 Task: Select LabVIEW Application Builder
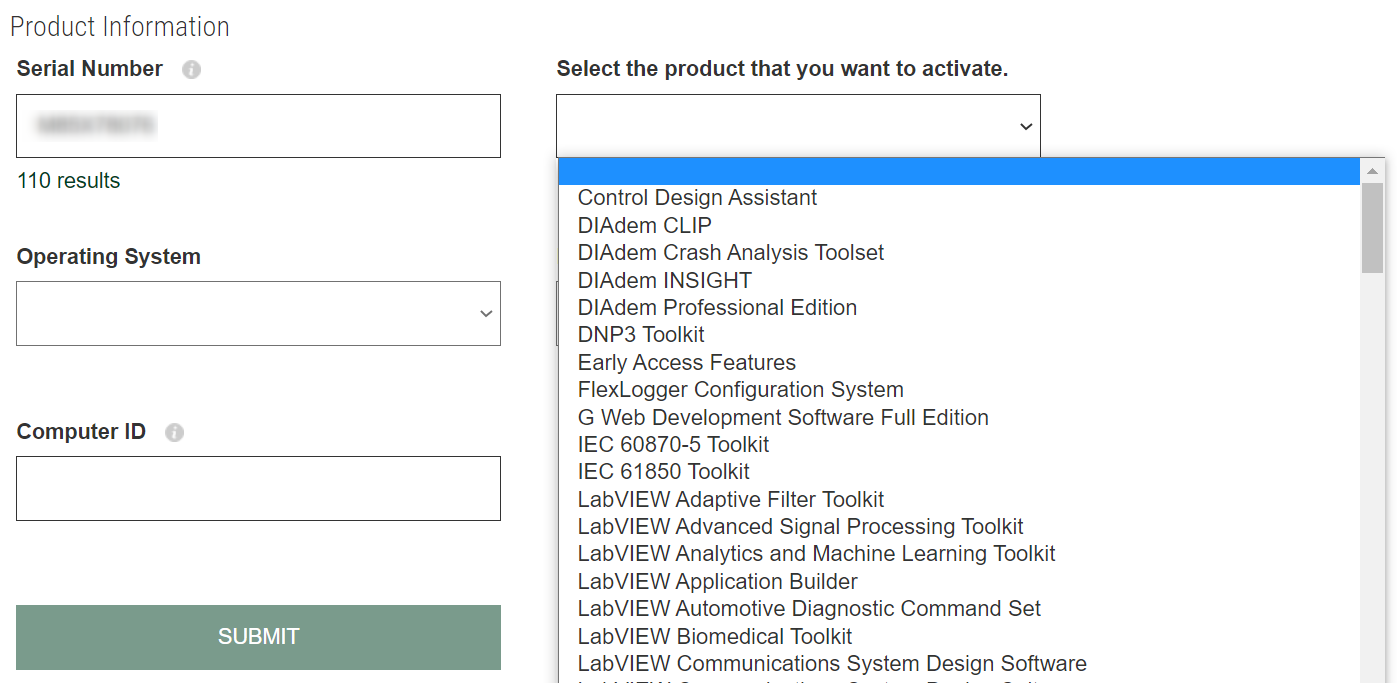tap(959, 582)
